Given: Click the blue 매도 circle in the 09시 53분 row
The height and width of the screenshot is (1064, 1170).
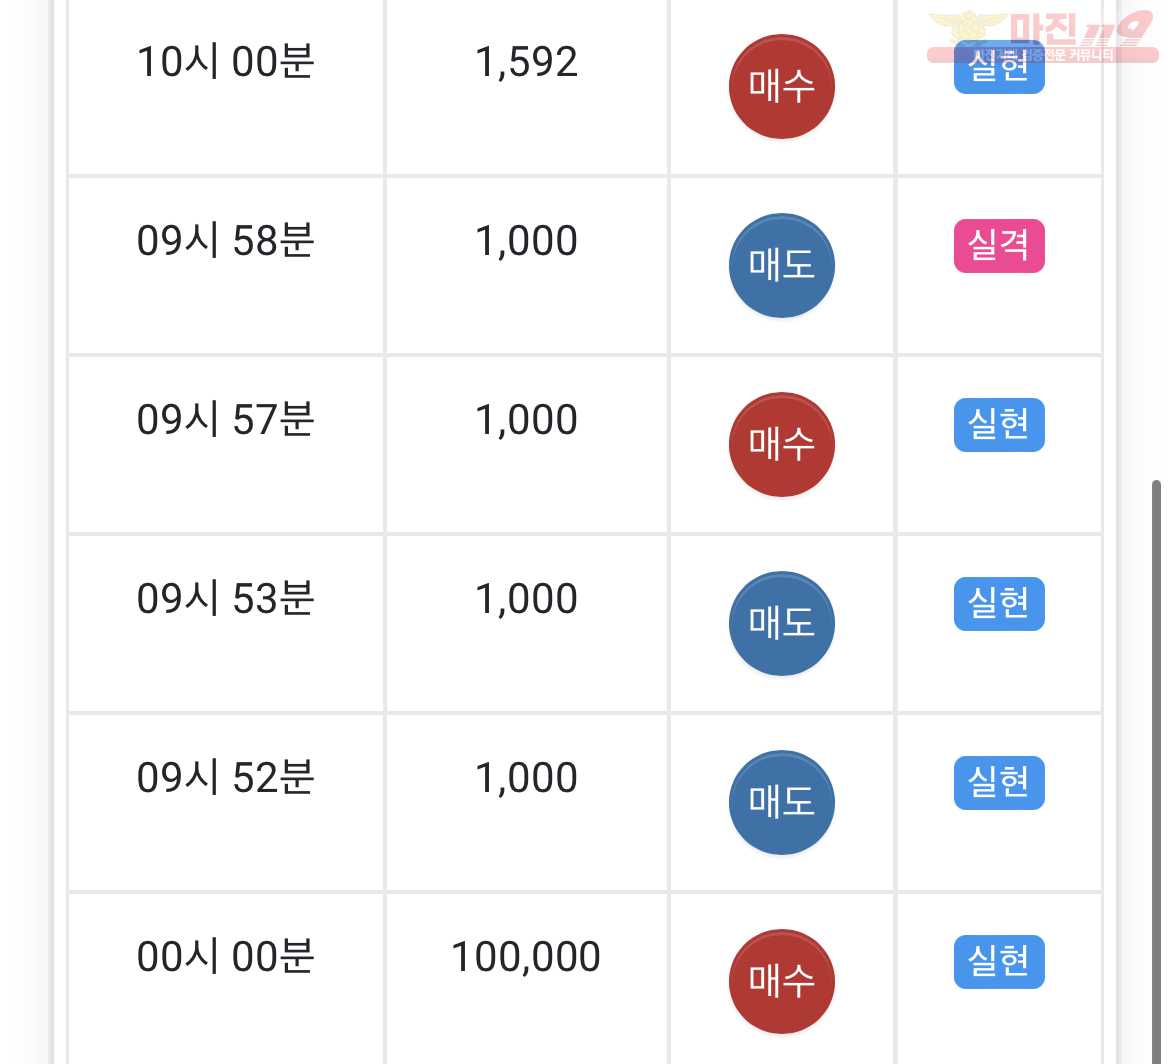Looking at the screenshot, I should pos(781,624).
